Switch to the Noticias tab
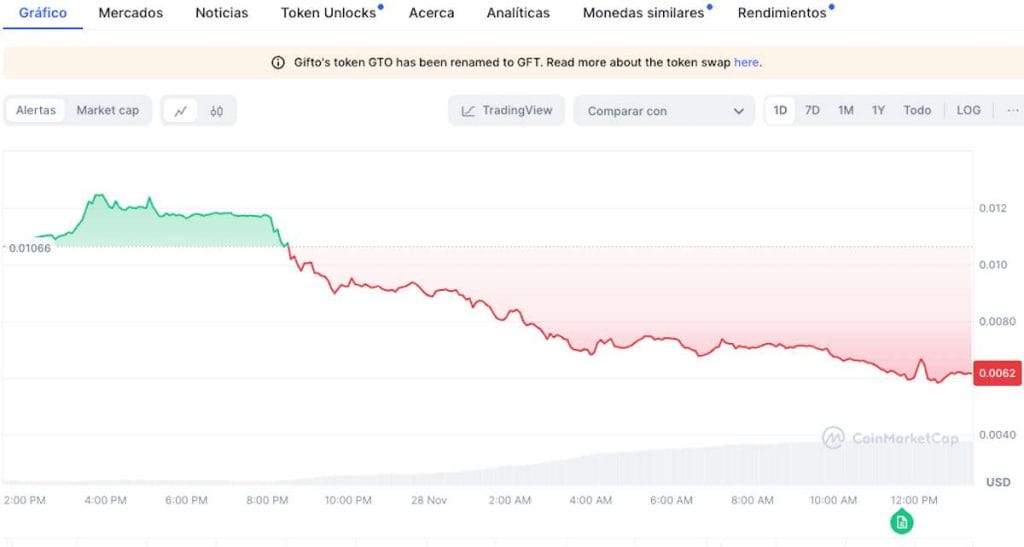The width and height of the screenshot is (1024, 547). (x=221, y=13)
